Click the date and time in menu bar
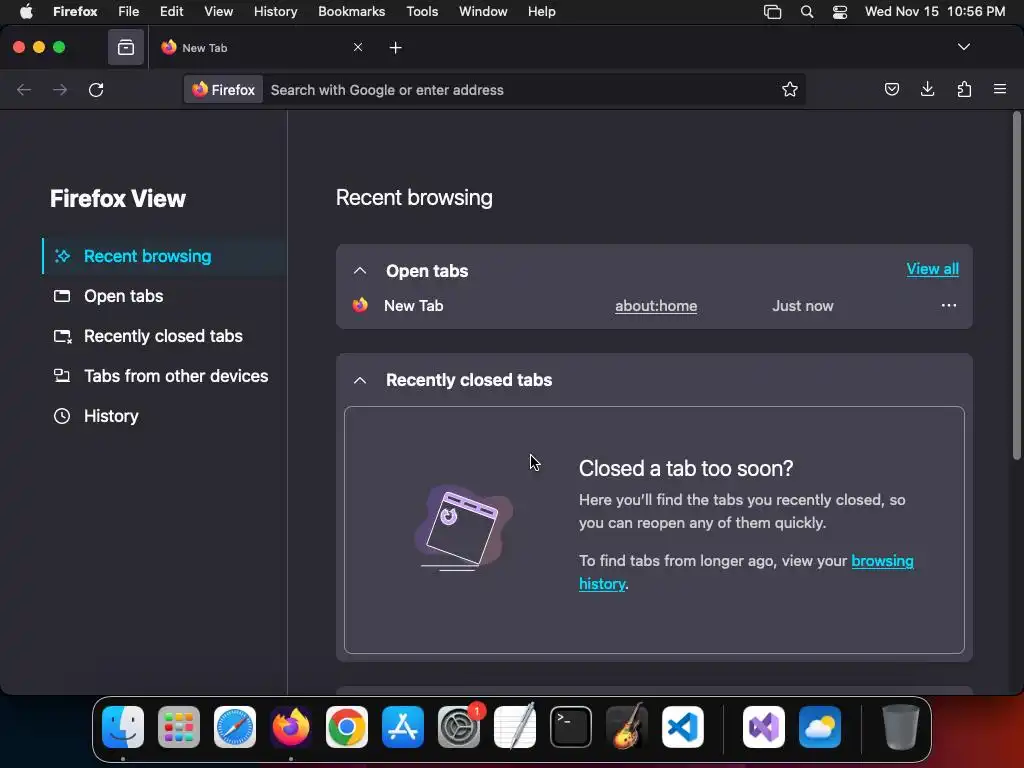The height and width of the screenshot is (768, 1024). [x=935, y=12]
